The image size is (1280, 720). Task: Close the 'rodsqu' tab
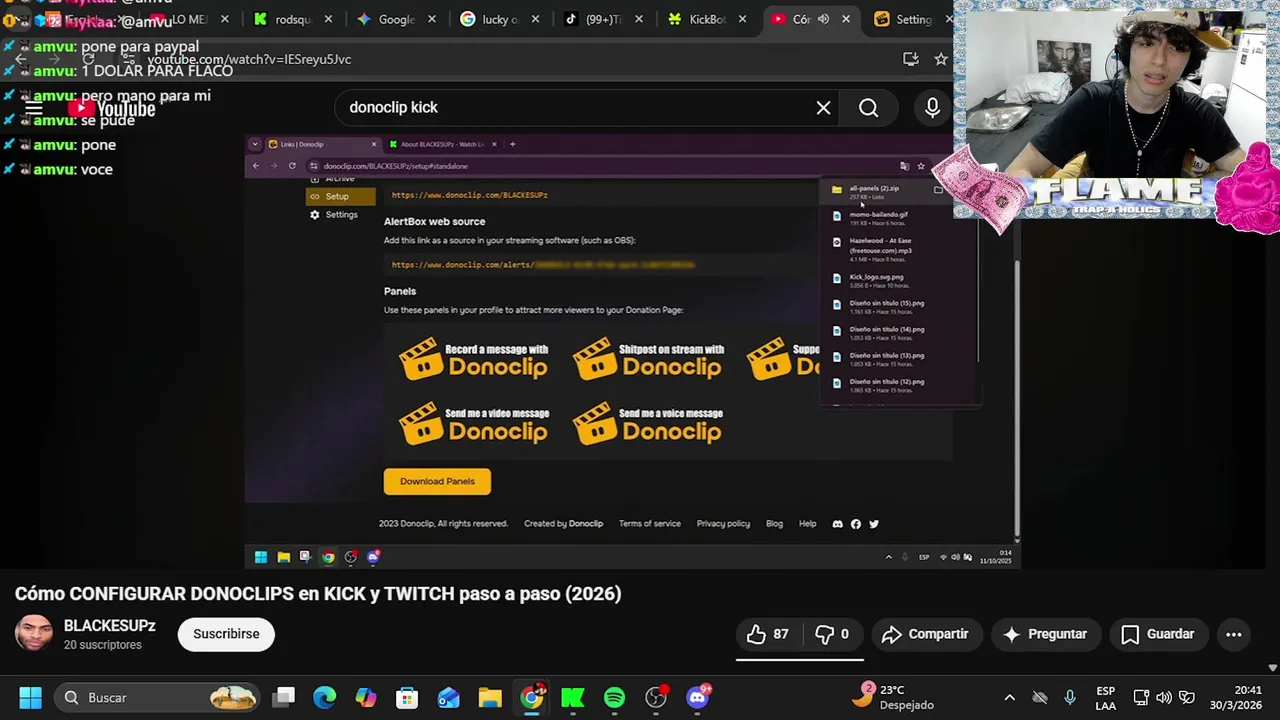pos(327,19)
